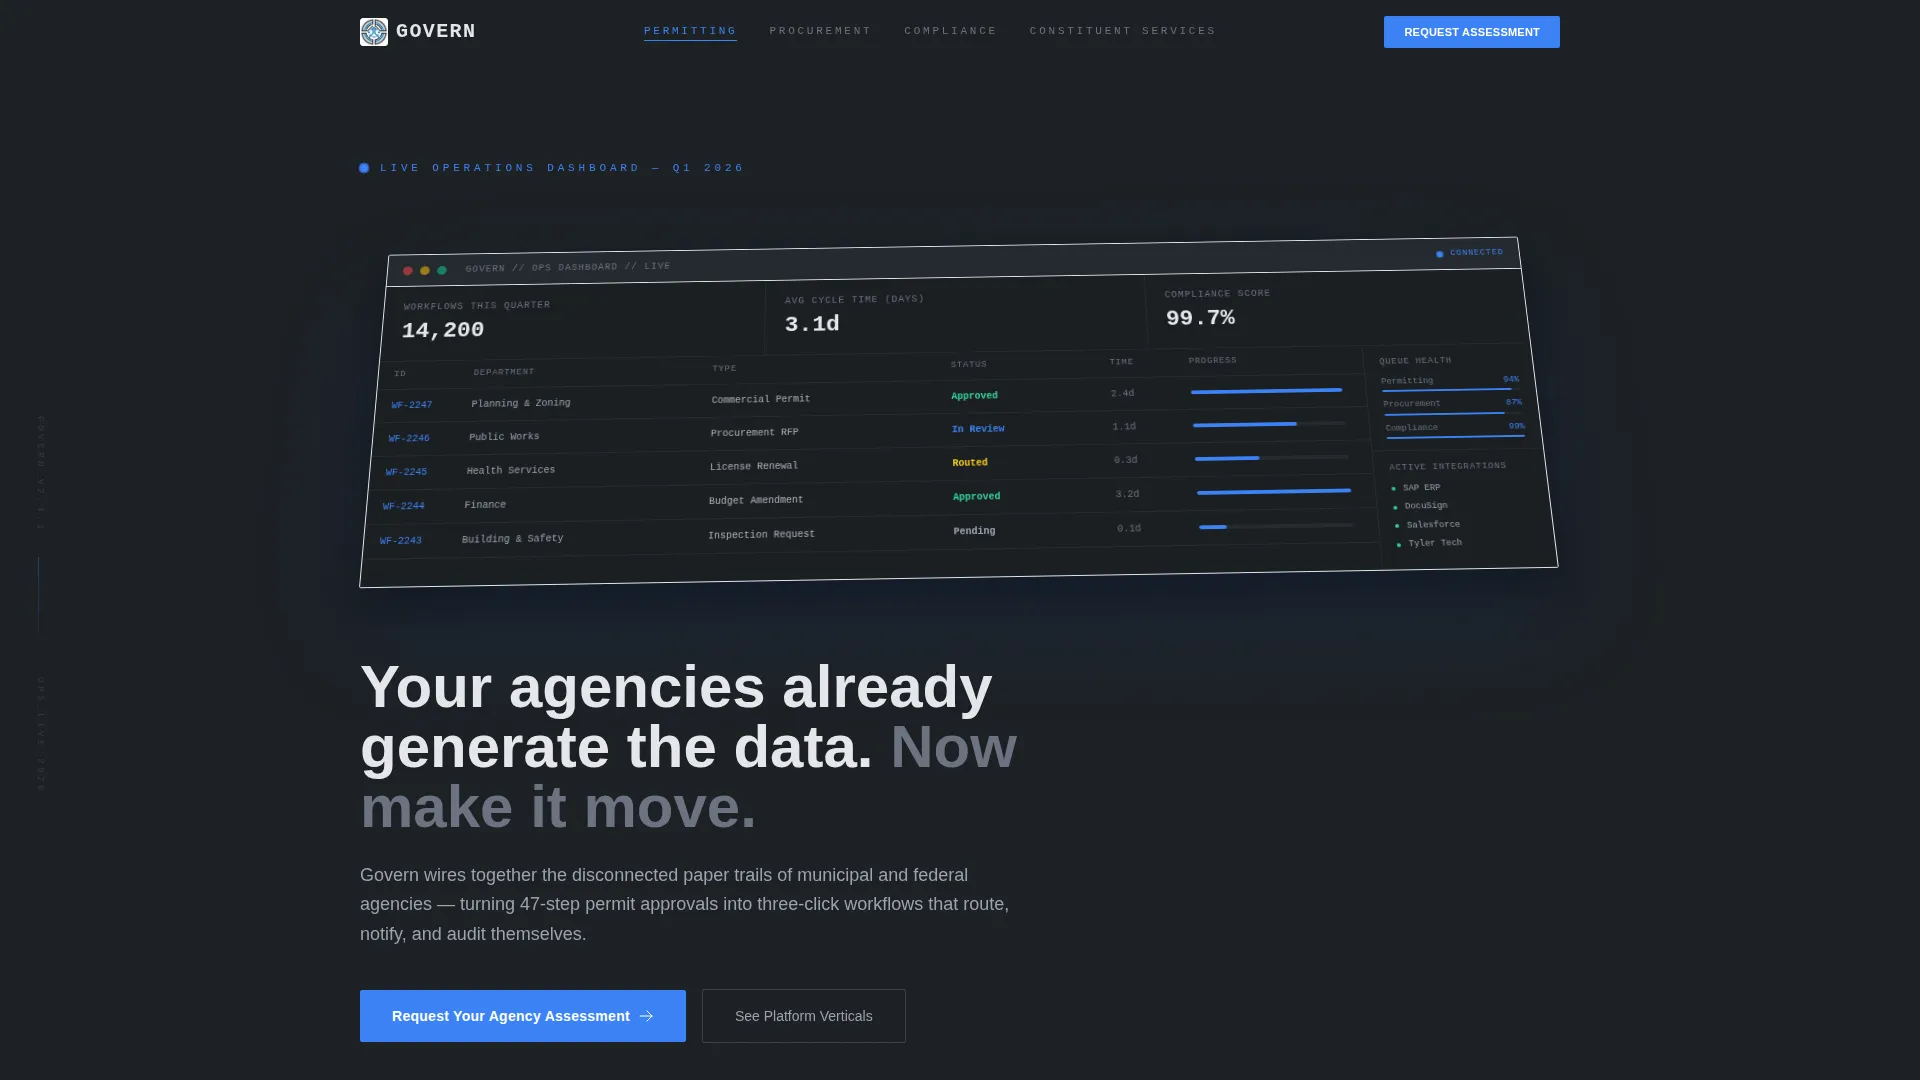Viewport: 1920px width, 1080px height.
Task: Click the Queue Health panel heading
Action: tap(1415, 360)
